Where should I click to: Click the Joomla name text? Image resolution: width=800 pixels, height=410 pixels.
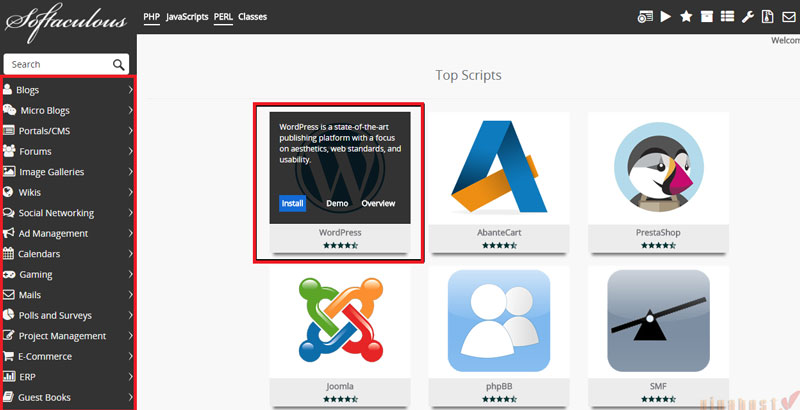pos(340,386)
